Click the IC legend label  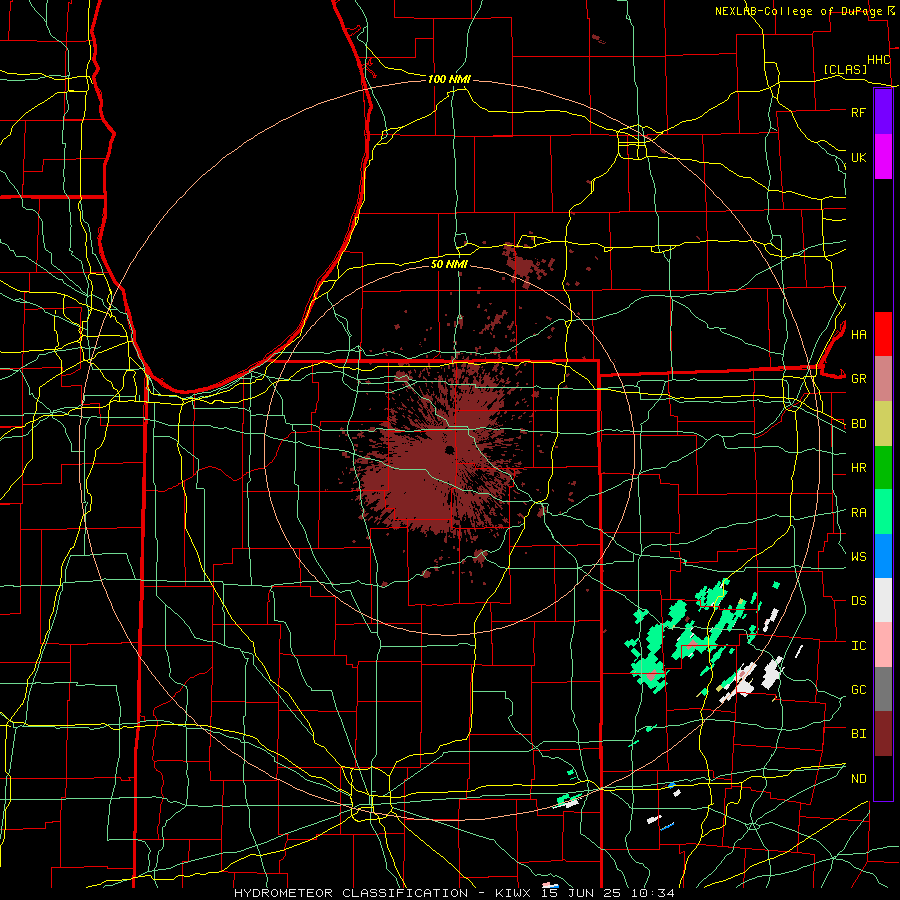point(858,646)
